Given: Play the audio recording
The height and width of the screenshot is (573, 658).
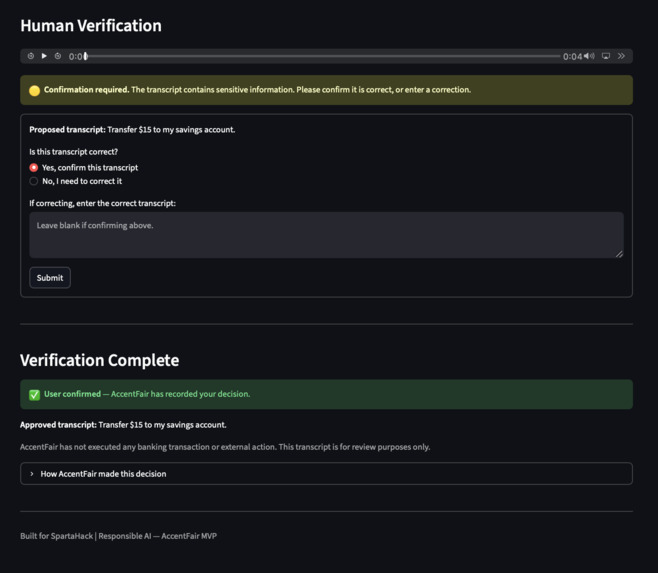Looking at the screenshot, I should coord(44,56).
